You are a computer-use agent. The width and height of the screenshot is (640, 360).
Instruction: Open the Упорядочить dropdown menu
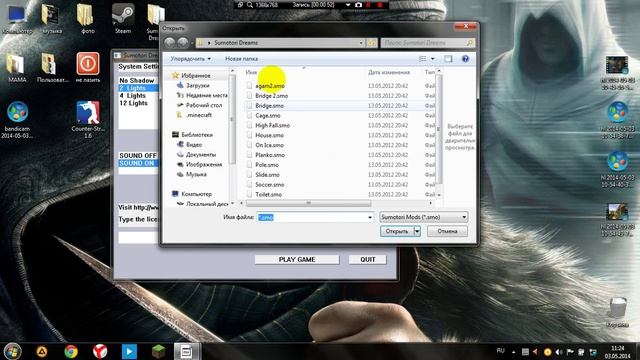click(x=191, y=59)
